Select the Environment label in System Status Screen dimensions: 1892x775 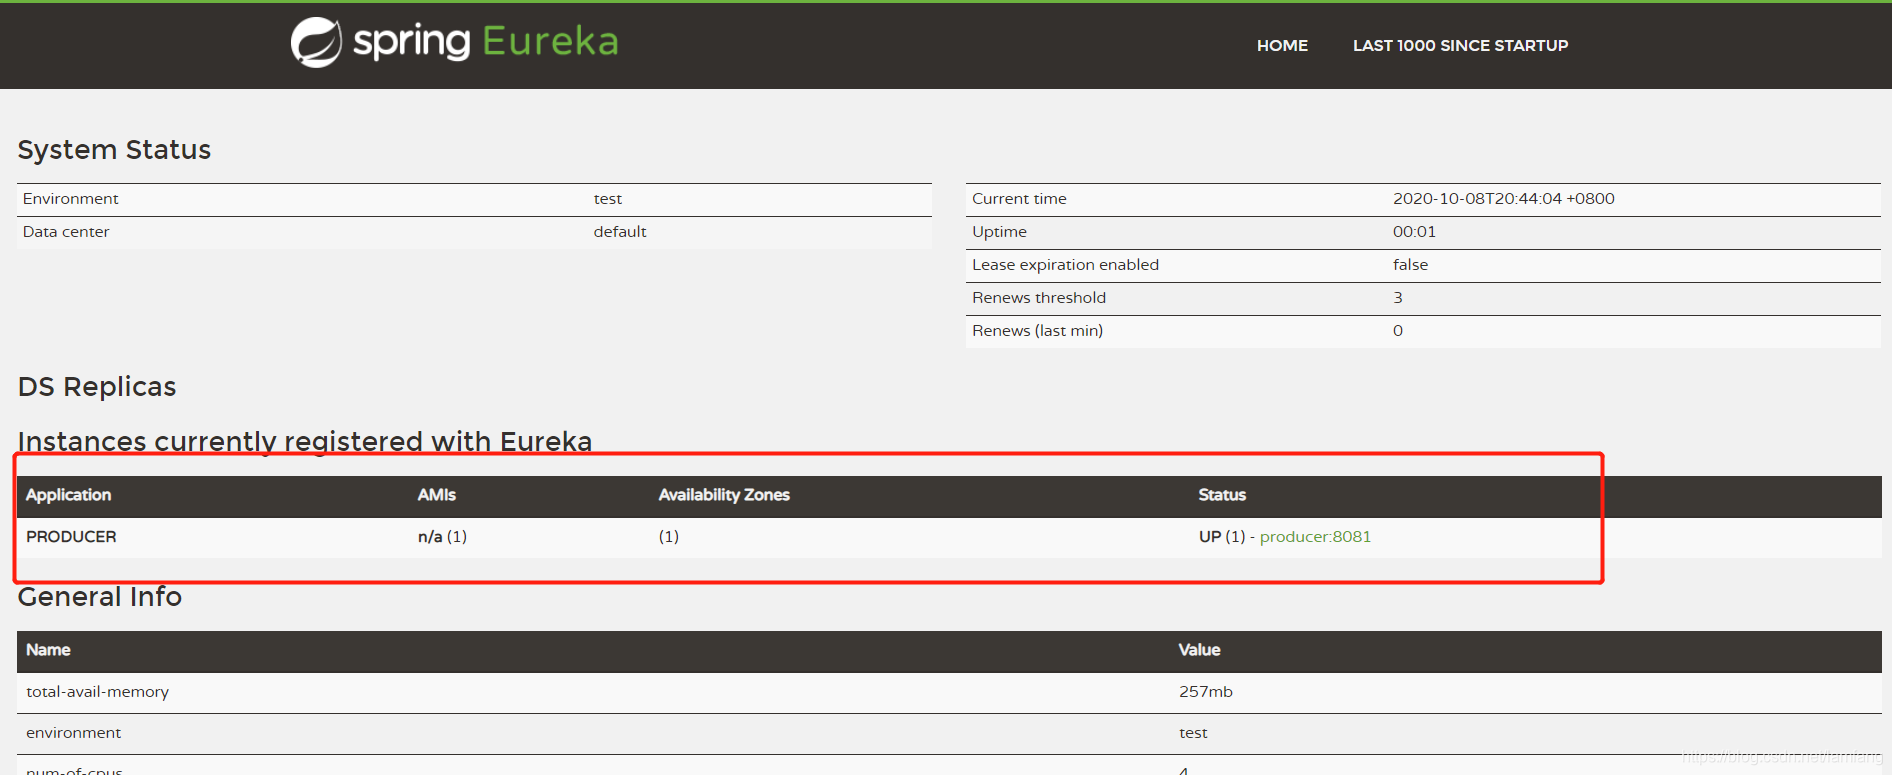[x=70, y=199]
